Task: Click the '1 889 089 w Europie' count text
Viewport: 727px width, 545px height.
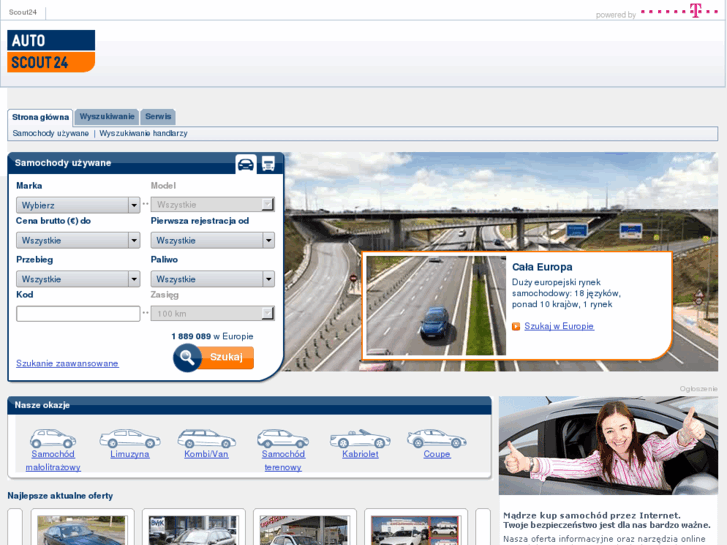Action: click(x=212, y=336)
